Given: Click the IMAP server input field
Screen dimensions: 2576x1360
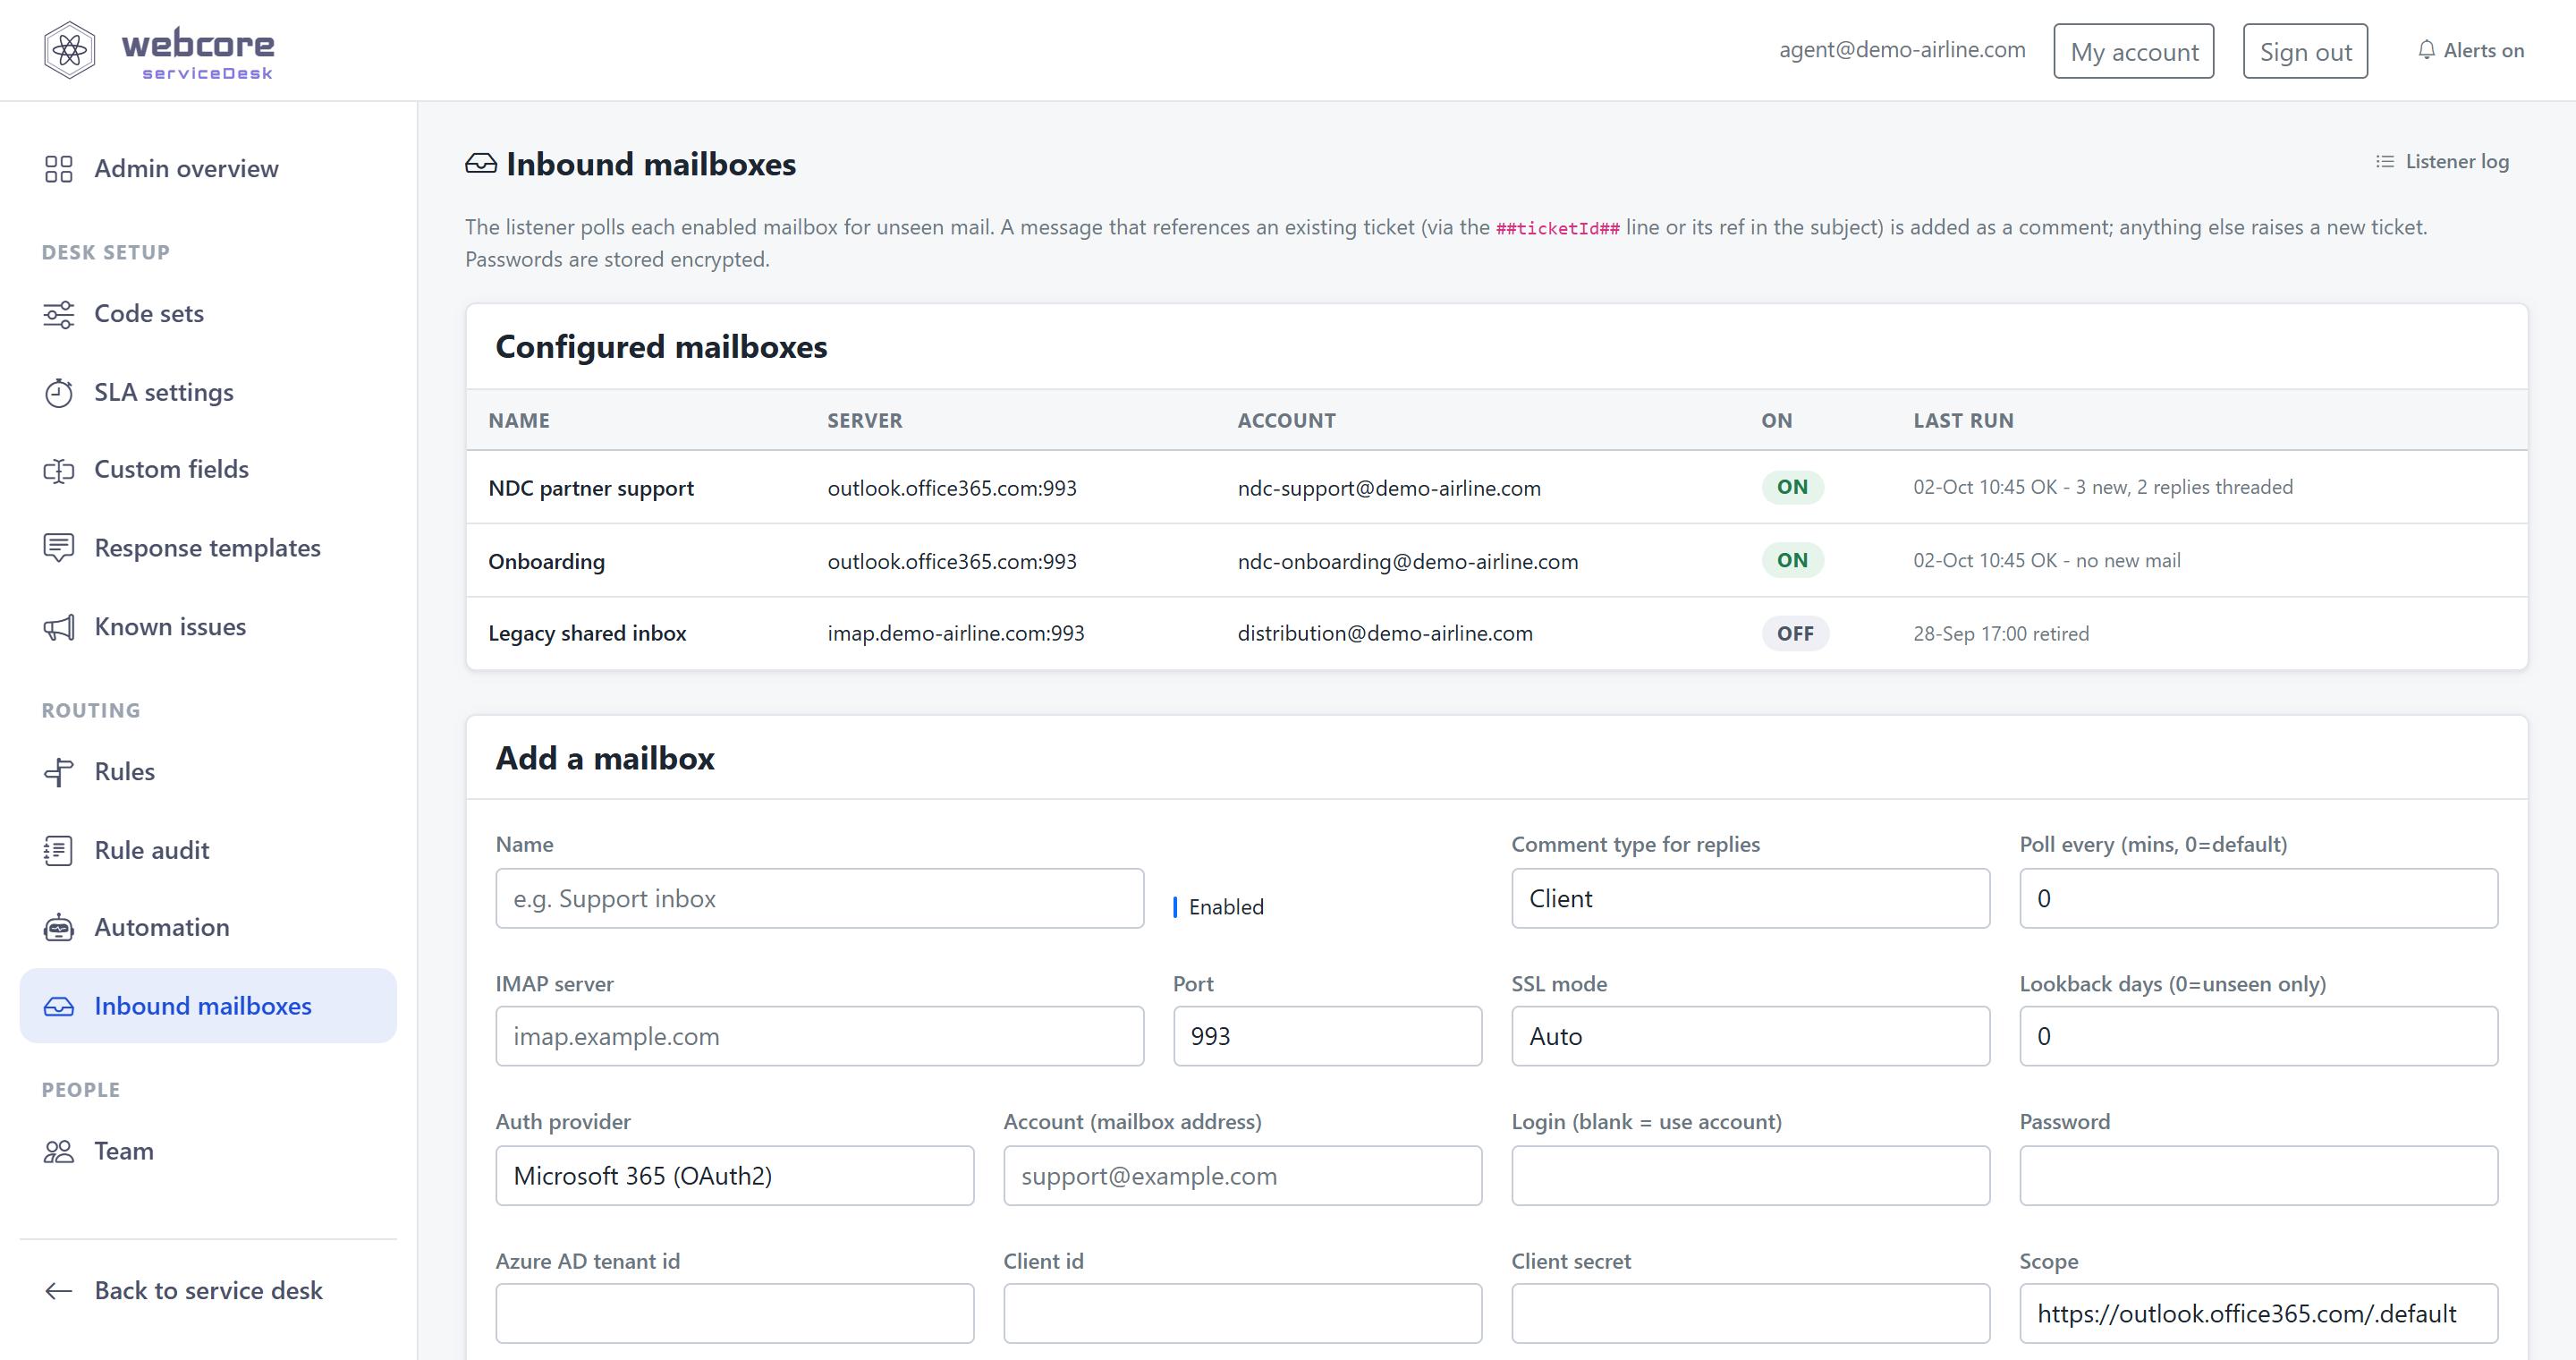Looking at the screenshot, I should pyautogui.click(x=819, y=1036).
